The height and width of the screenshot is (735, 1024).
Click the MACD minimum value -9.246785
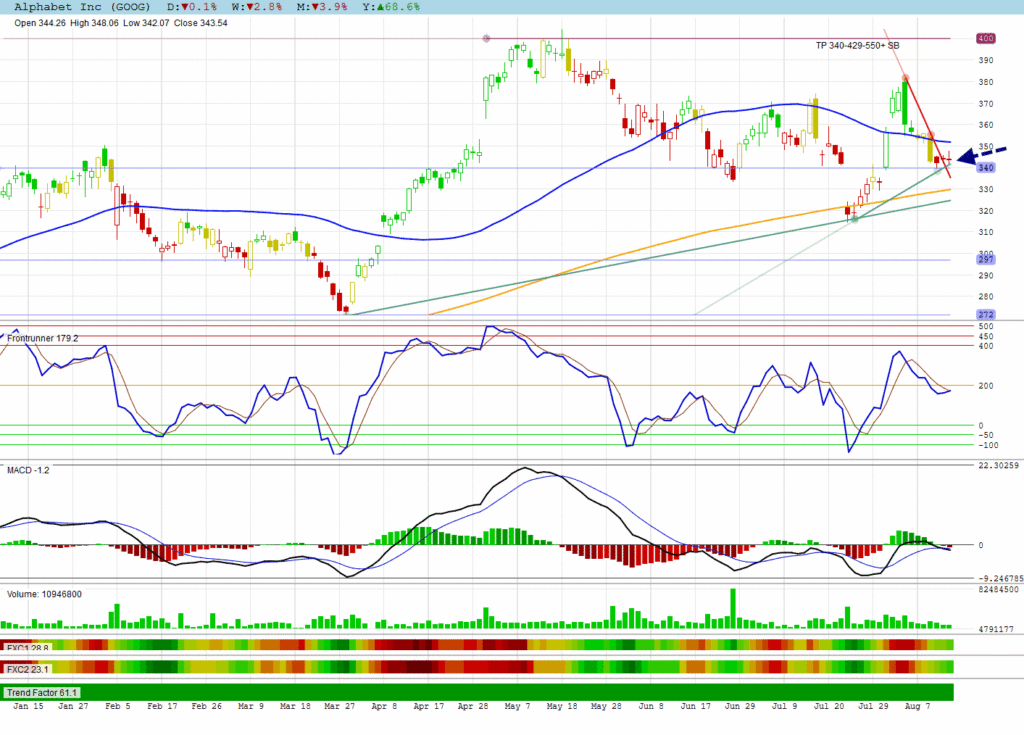click(1000, 578)
